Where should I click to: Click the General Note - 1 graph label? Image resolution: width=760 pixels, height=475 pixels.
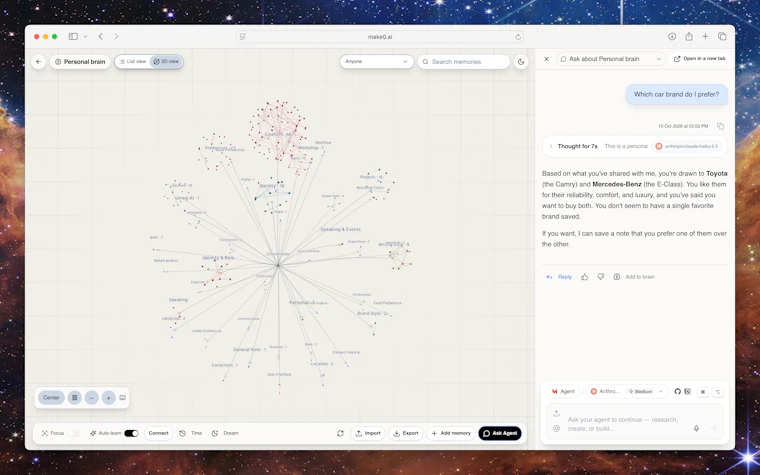click(x=249, y=349)
